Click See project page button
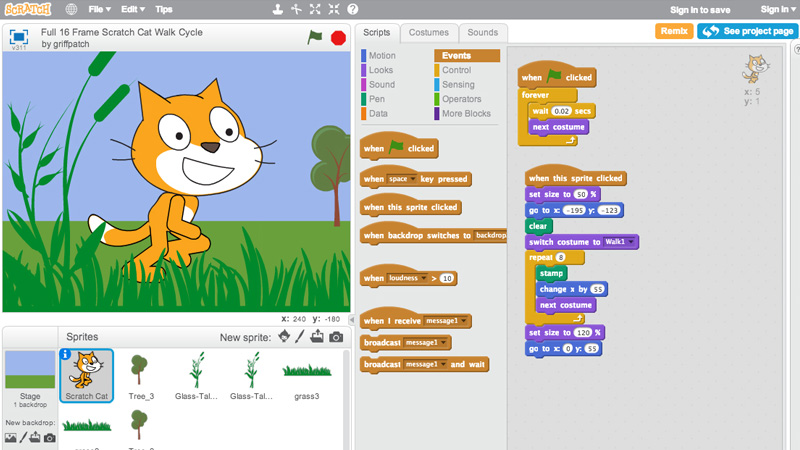Viewport: 800px width, 450px height. click(748, 31)
